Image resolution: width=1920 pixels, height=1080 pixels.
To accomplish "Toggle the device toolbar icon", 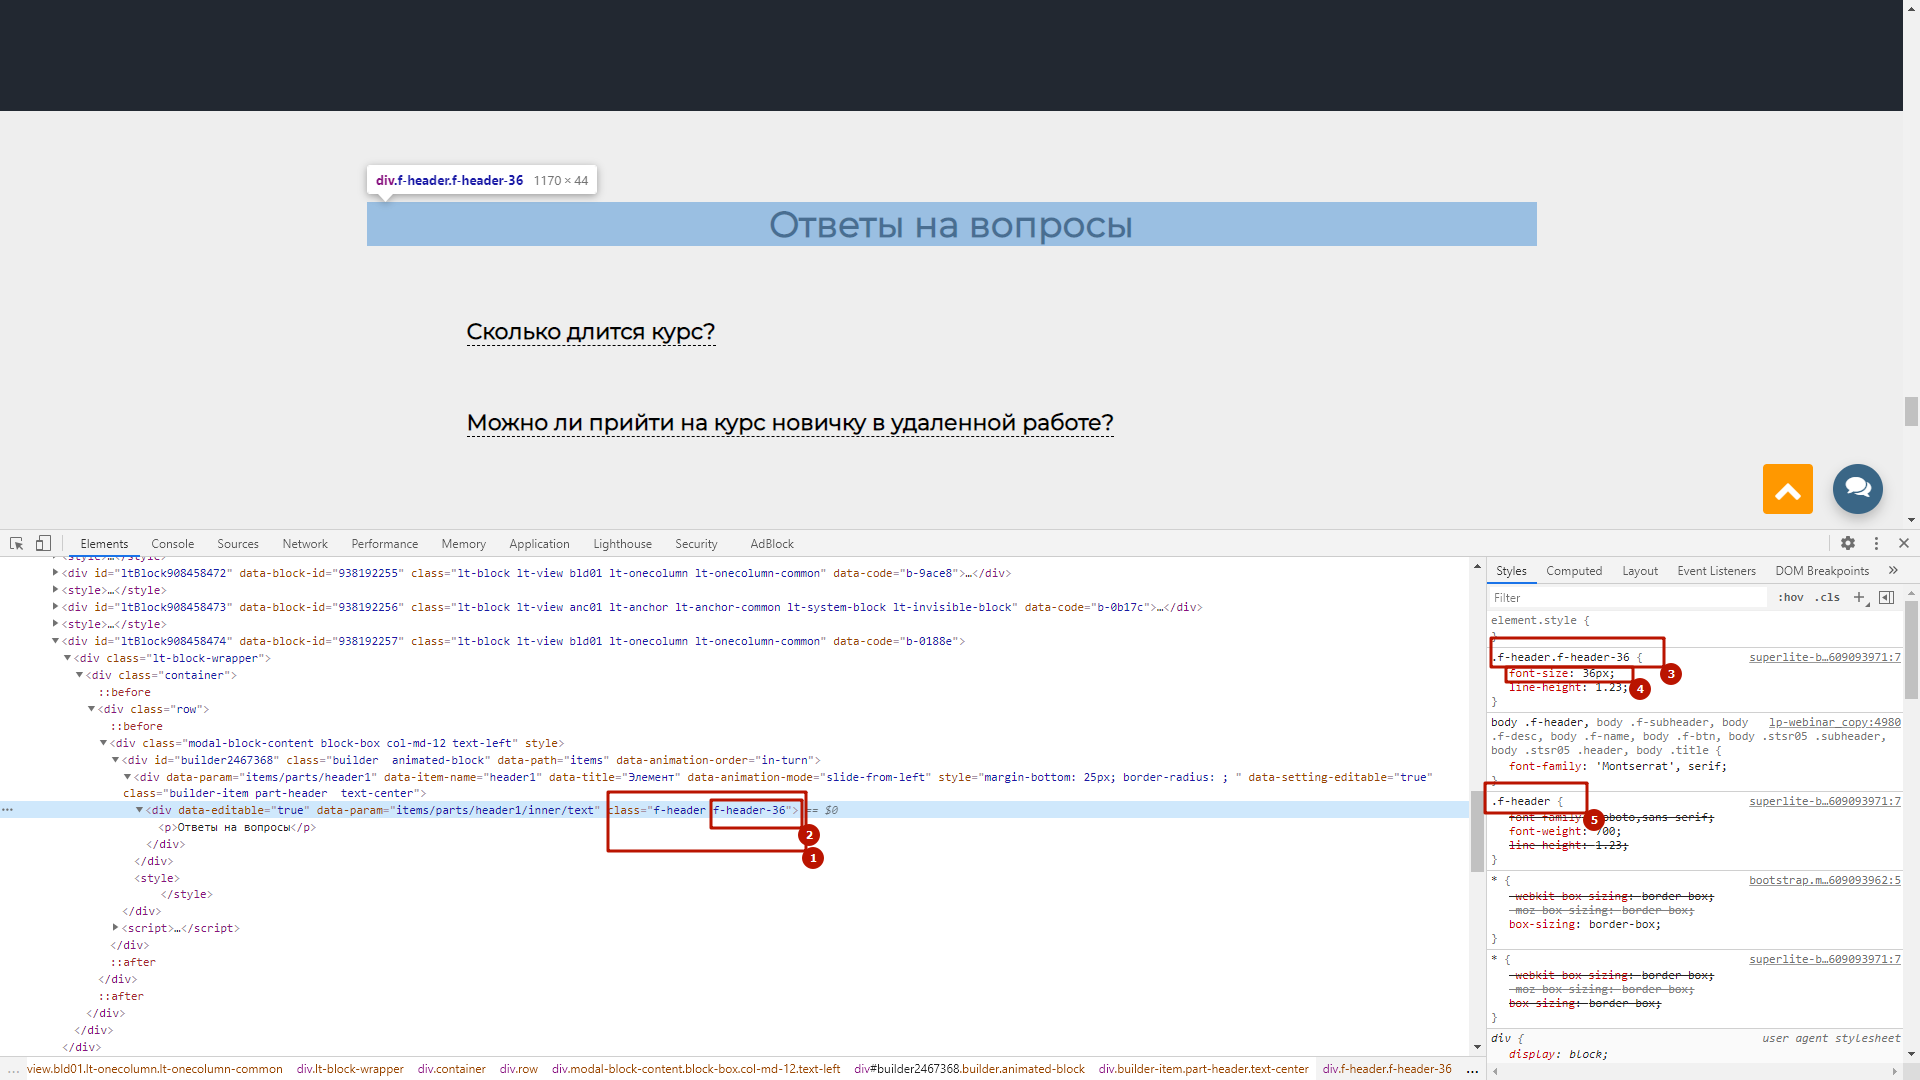I will (43, 543).
